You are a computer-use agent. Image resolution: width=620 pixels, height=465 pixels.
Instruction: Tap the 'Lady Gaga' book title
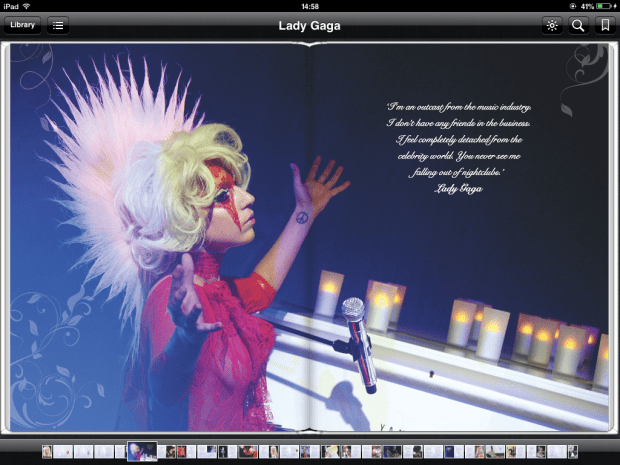coord(309,26)
